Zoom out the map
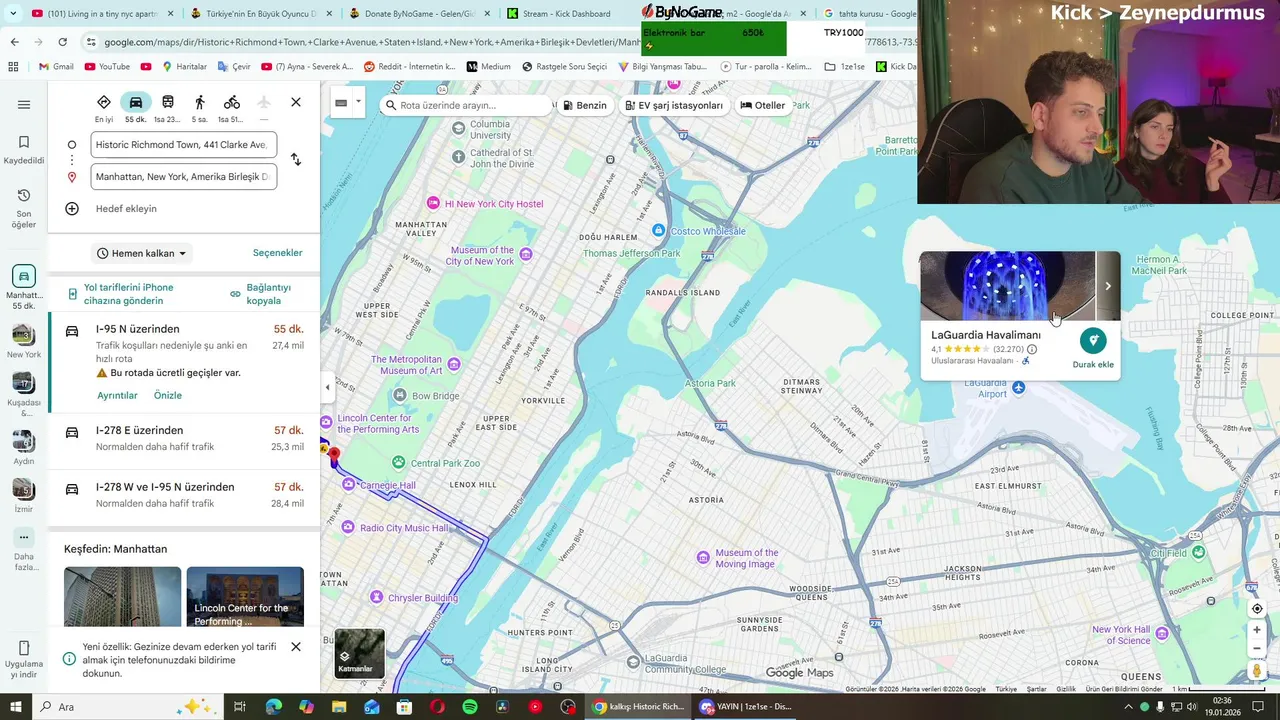Screen dimensions: 1280x720 [x=1257, y=648]
